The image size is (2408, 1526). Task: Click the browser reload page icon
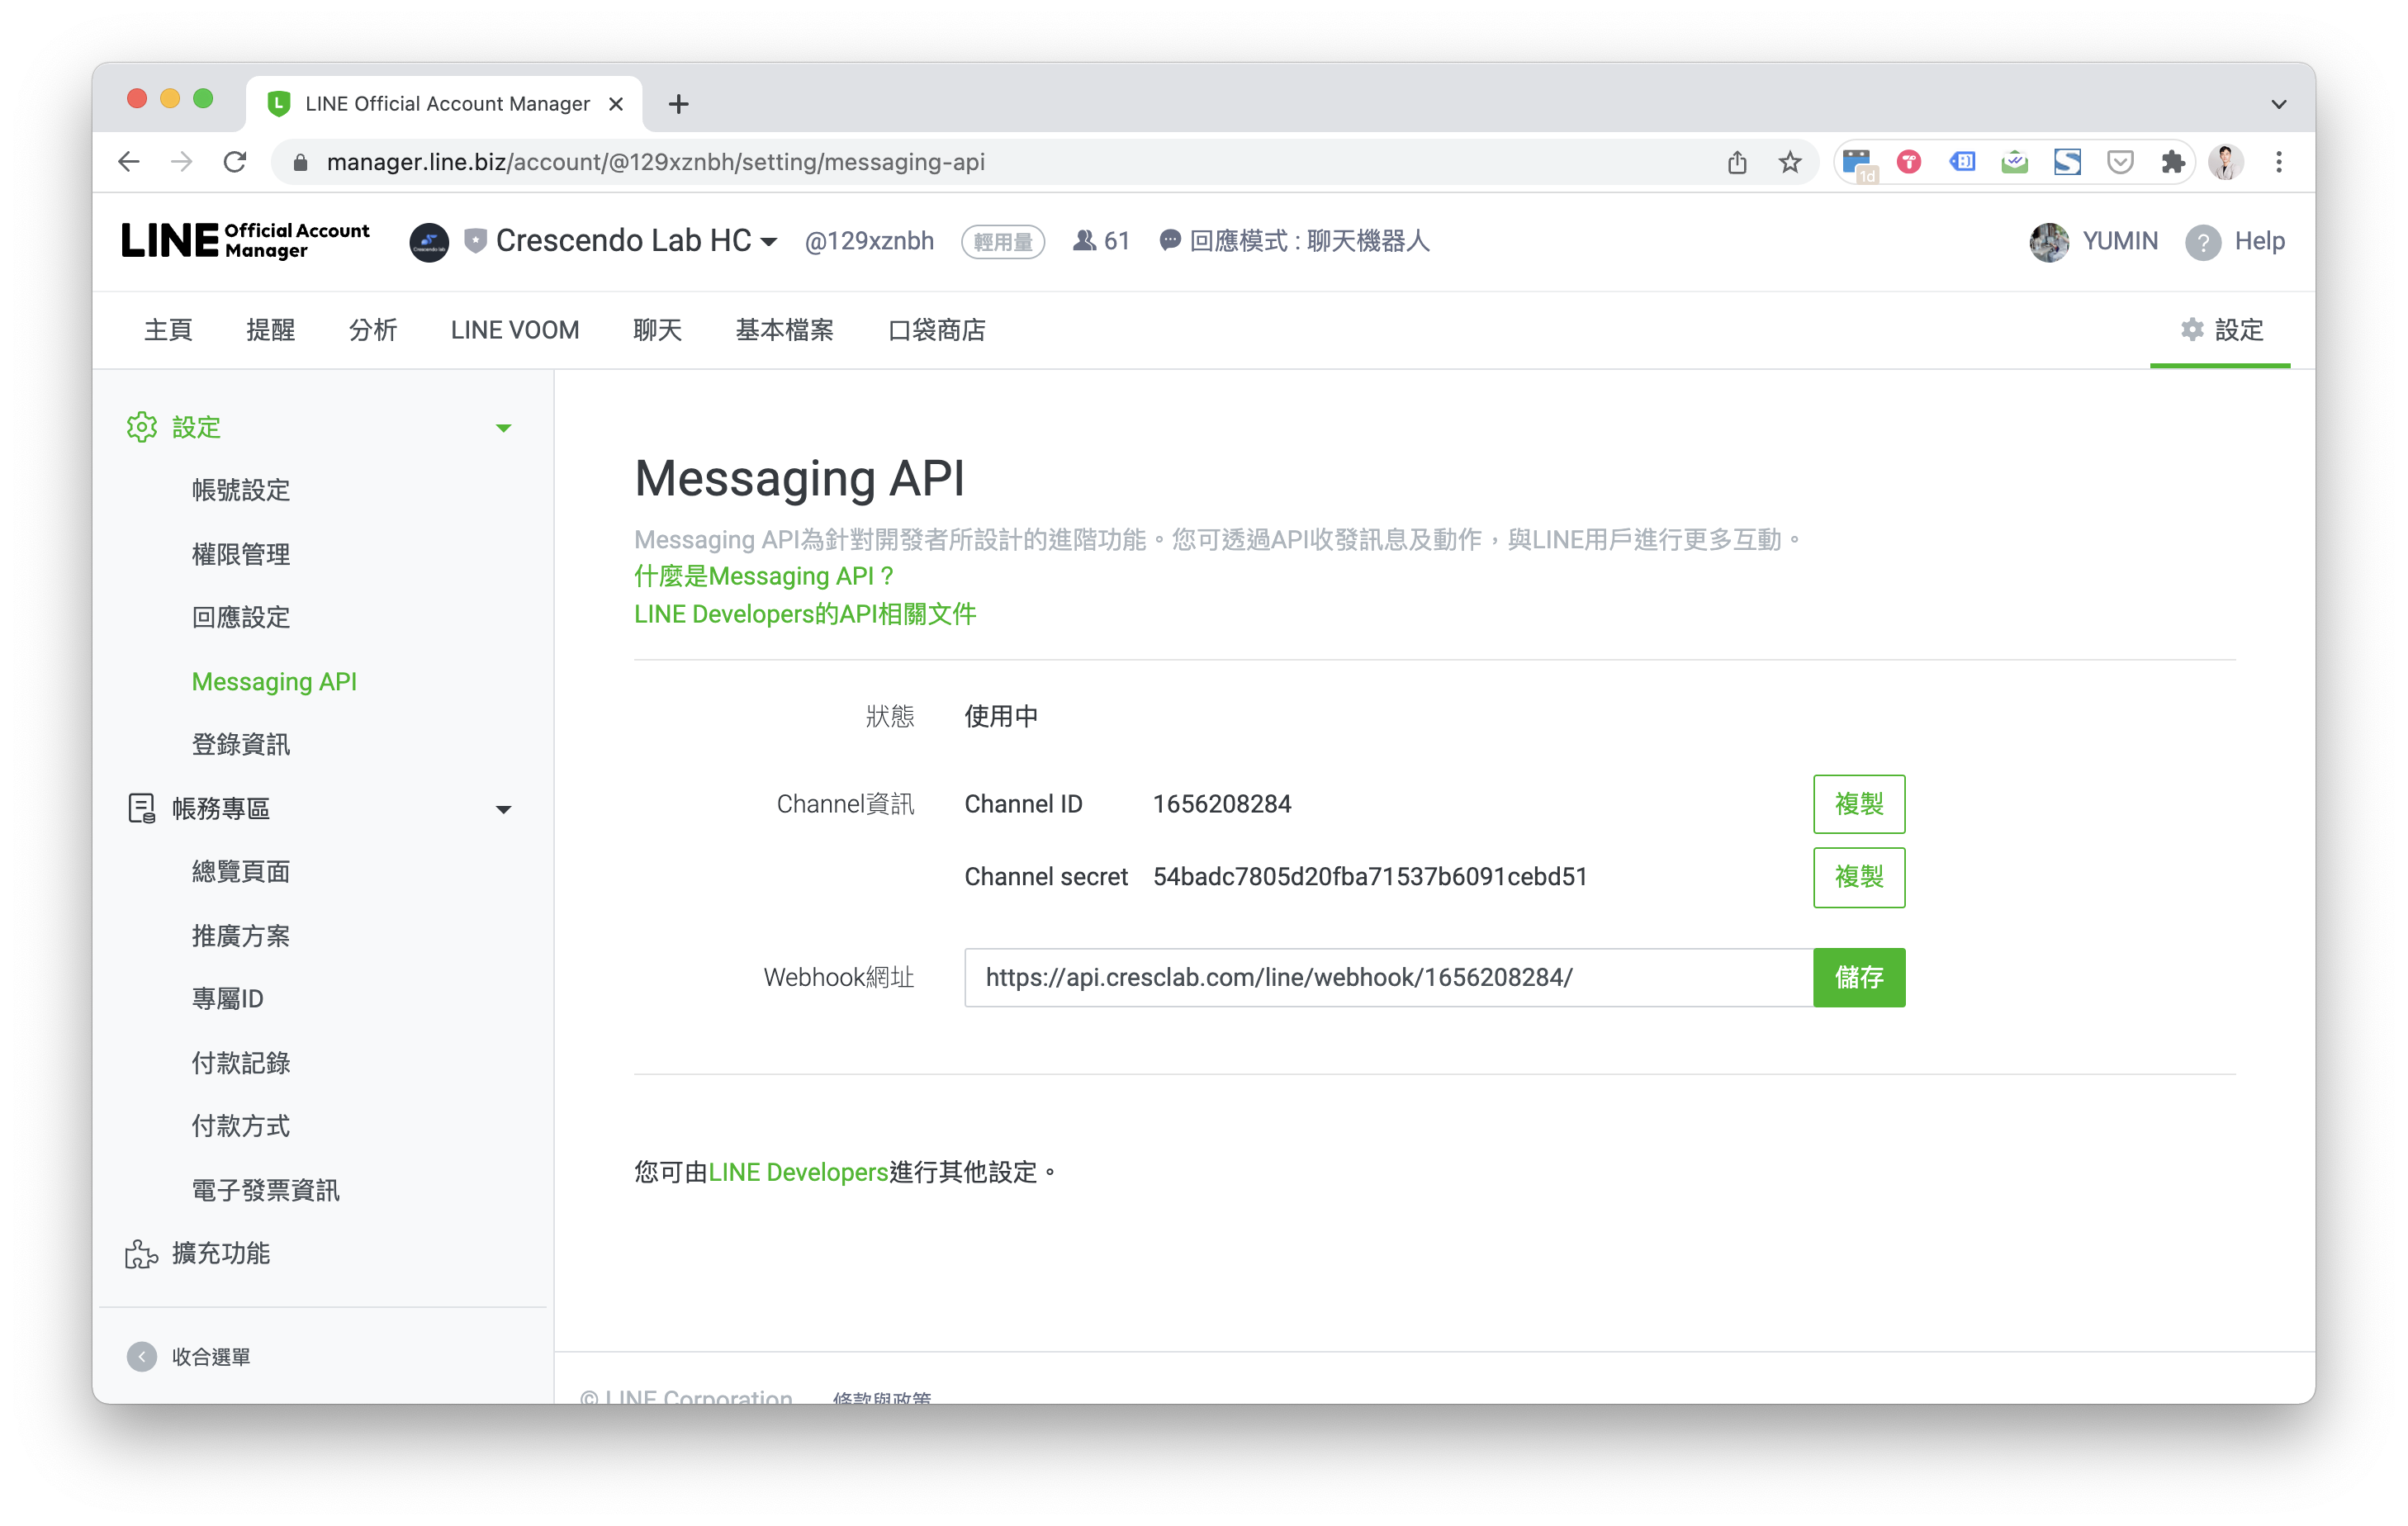[x=235, y=162]
